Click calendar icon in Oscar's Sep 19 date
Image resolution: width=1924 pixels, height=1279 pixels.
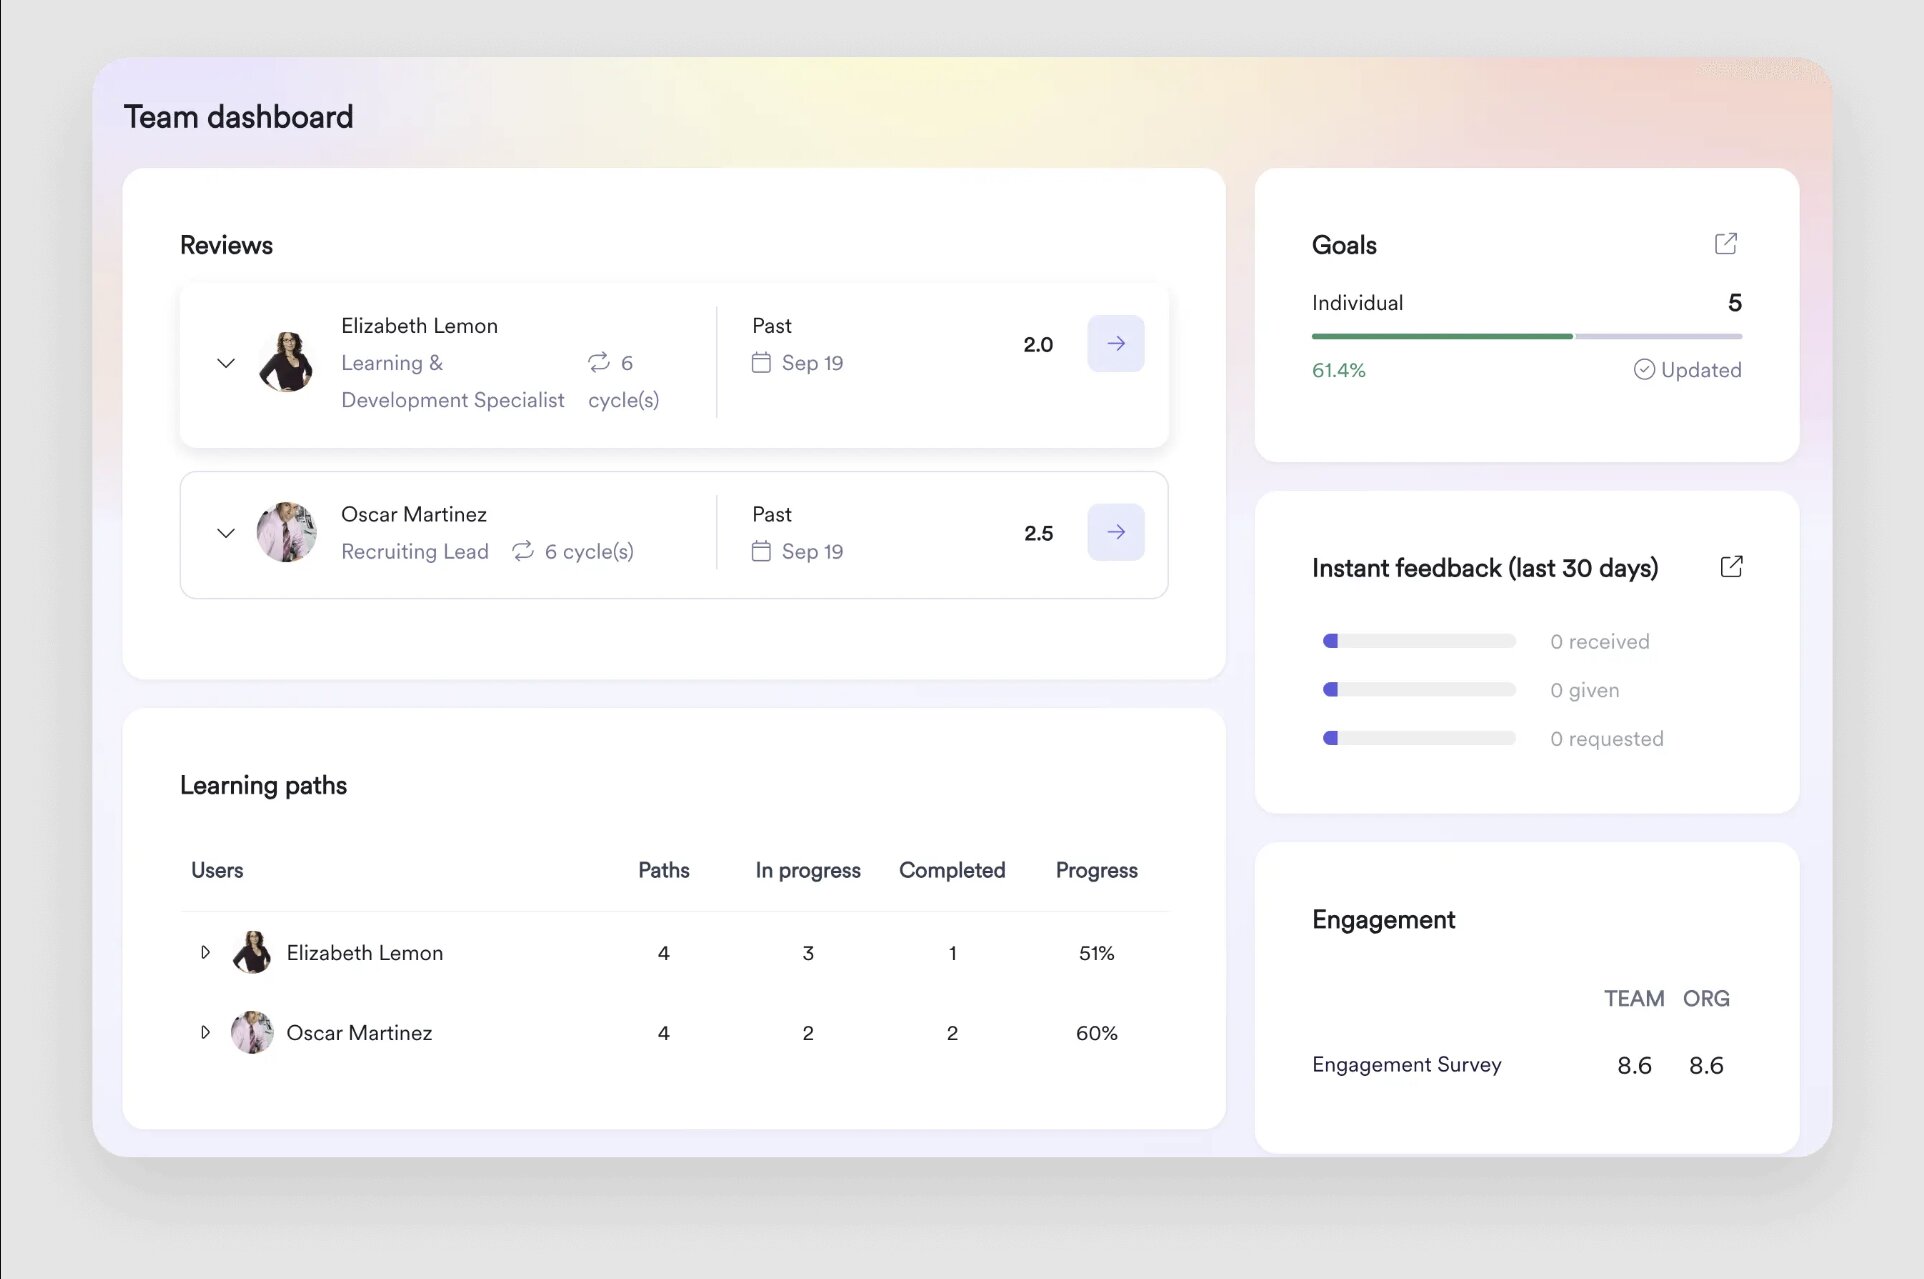pyautogui.click(x=761, y=551)
